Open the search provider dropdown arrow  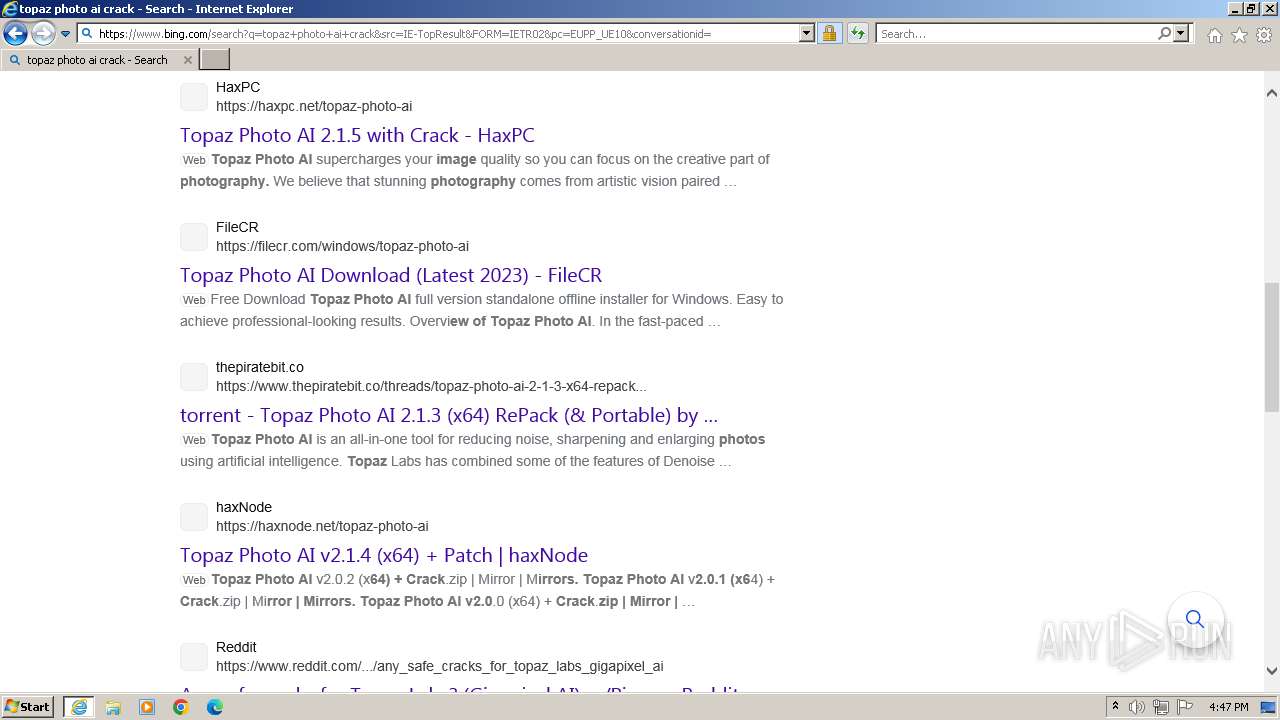tap(1181, 34)
